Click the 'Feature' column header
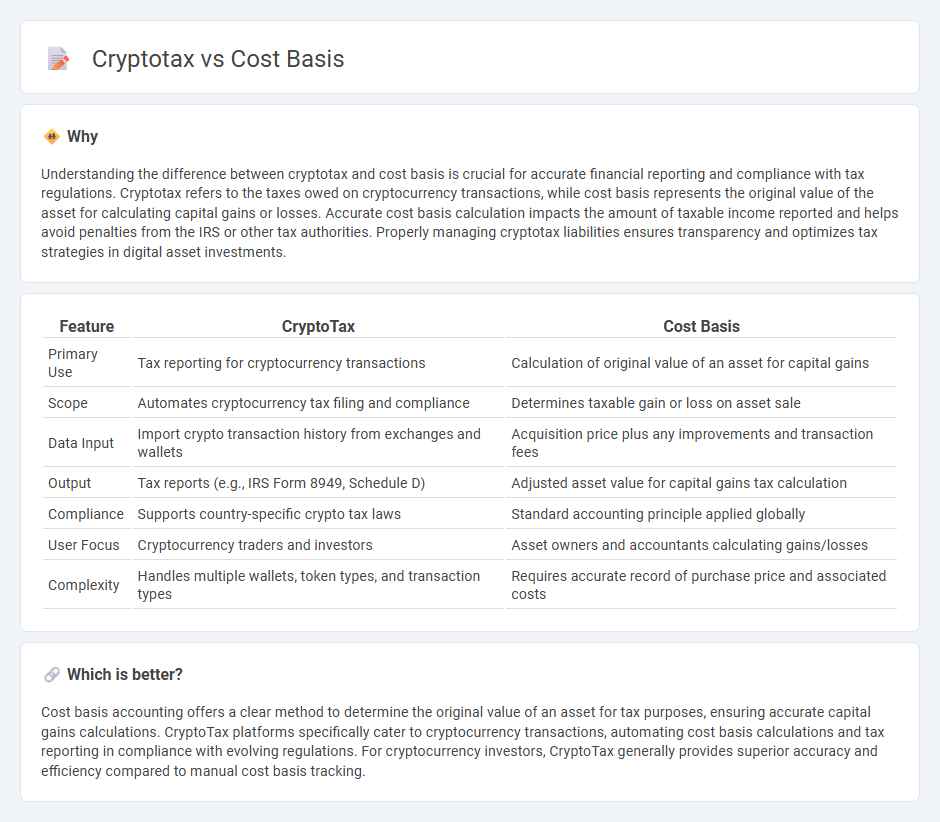 click(x=86, y=326)
